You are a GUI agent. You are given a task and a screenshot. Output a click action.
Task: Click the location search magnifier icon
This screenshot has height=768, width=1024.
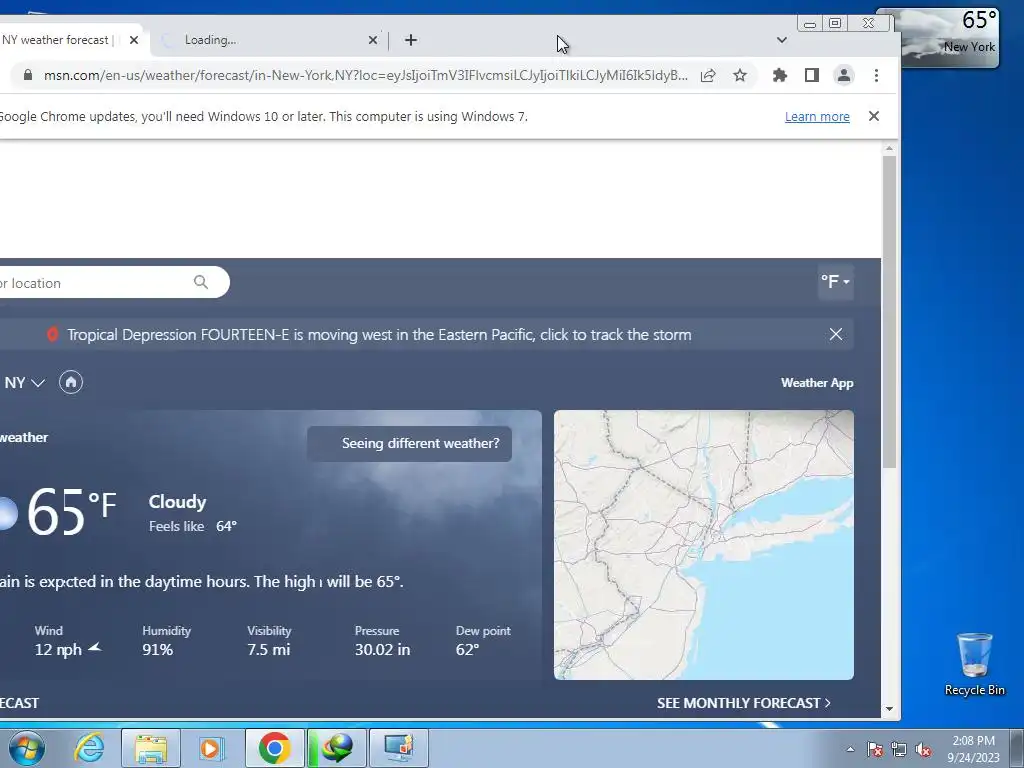(201, 282)
